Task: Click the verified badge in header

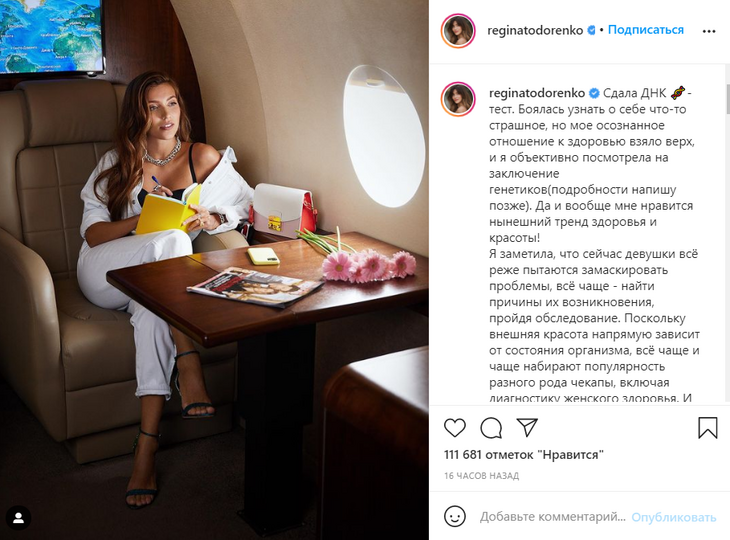Action: (x=591, y=30)
